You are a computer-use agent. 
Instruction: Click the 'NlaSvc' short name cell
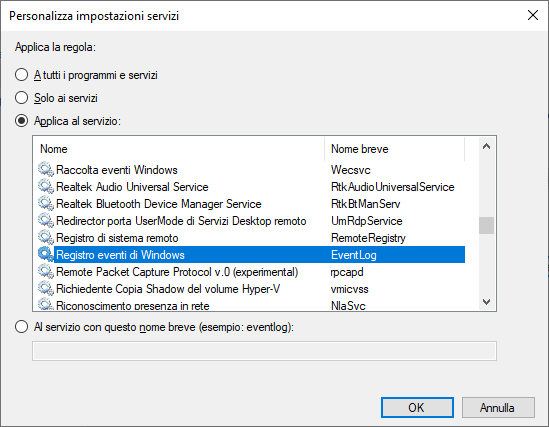click(x=348, y=306)
